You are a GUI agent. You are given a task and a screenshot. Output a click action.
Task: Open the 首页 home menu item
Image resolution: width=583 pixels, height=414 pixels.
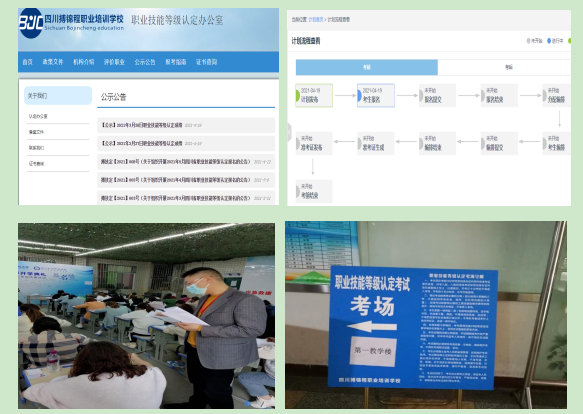pyautogui.click(x=28, y=62)
